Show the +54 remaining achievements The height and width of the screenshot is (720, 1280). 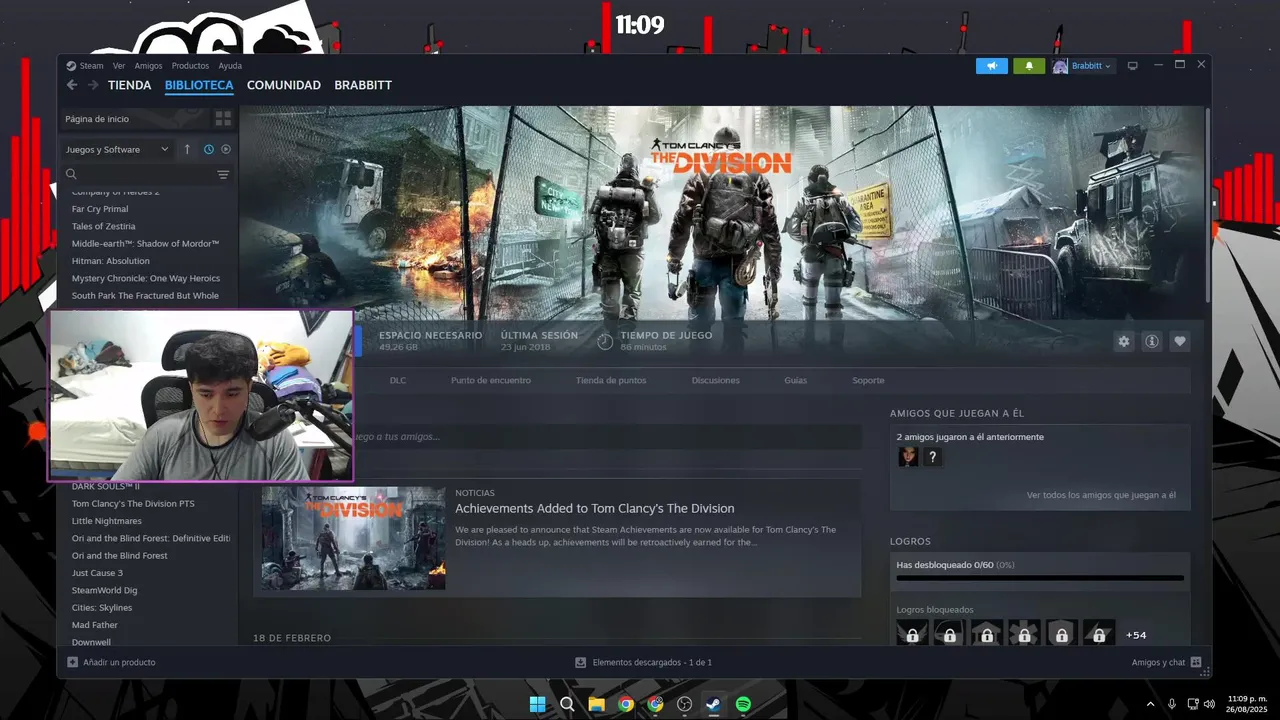point(1136,635)
